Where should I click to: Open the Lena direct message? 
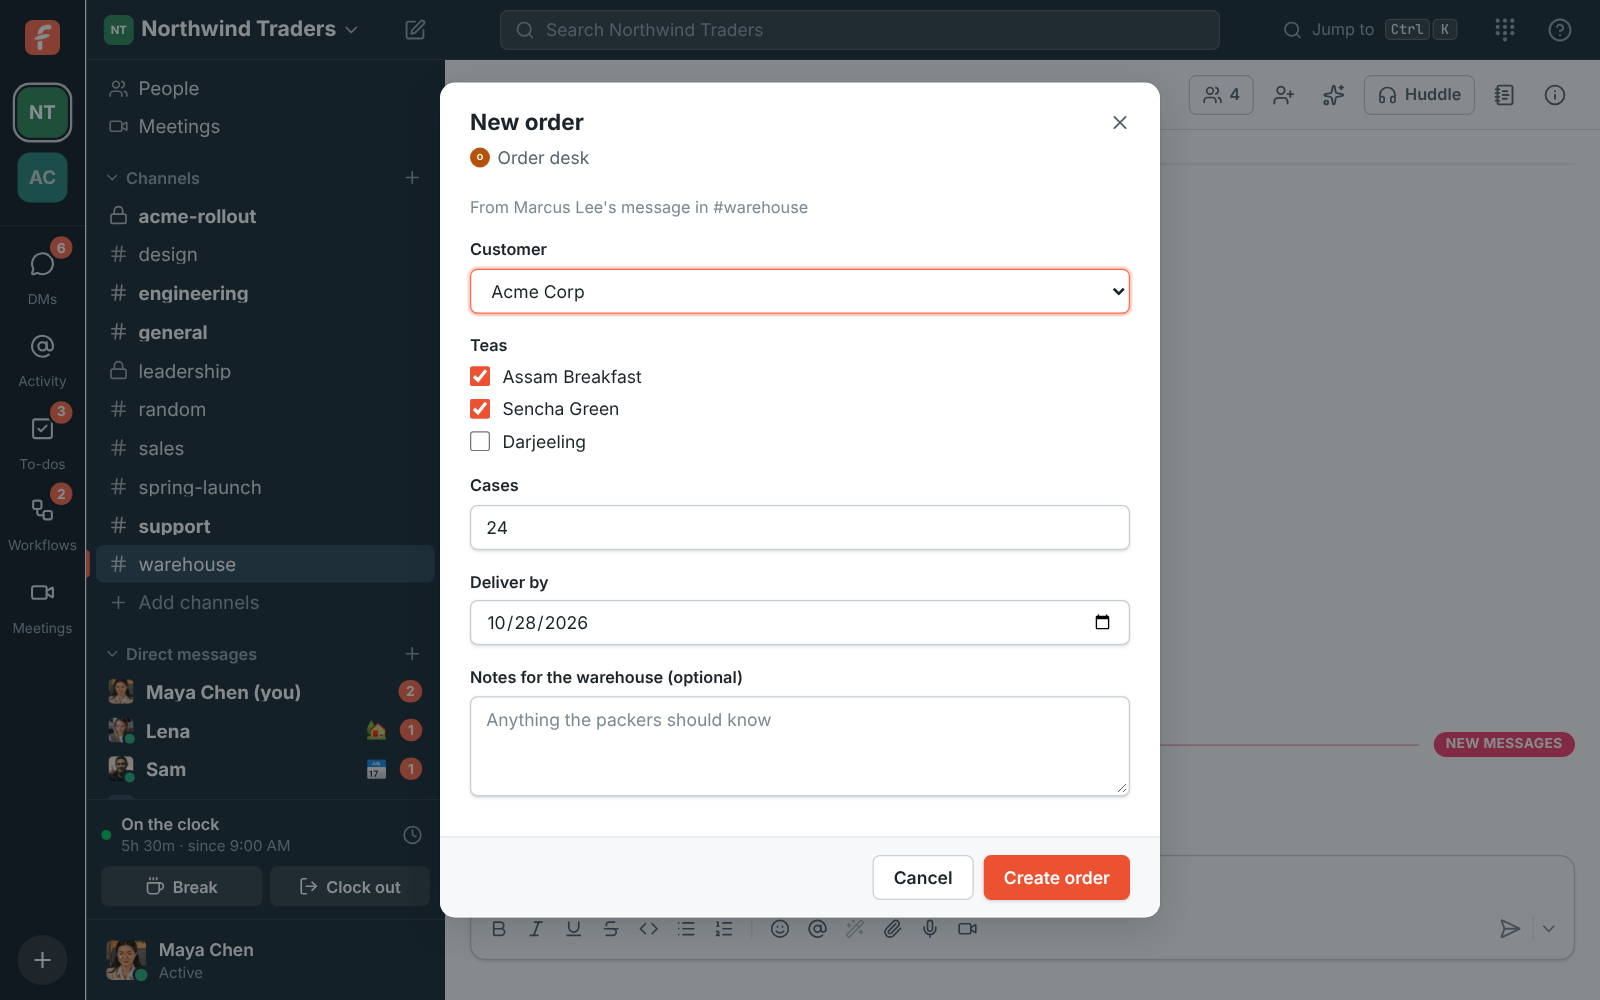pos(265,731)
